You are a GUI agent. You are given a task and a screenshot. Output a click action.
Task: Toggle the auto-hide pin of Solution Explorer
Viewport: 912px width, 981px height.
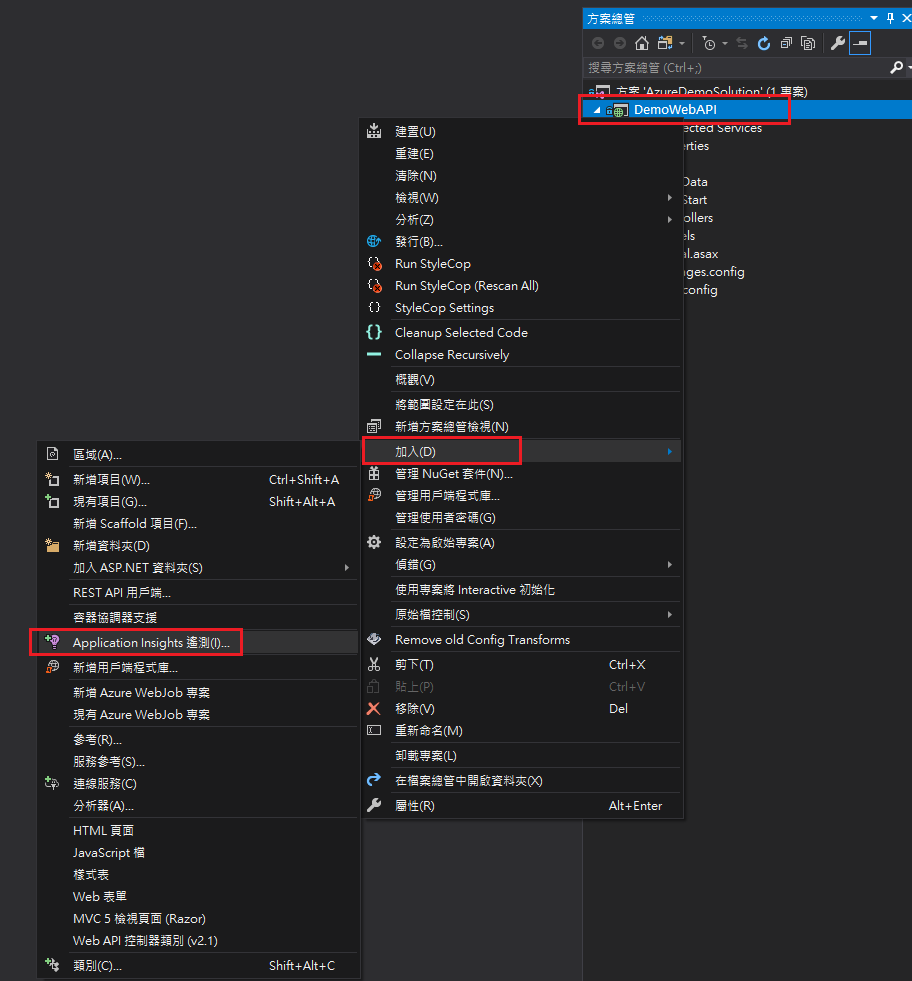[890, 18]
